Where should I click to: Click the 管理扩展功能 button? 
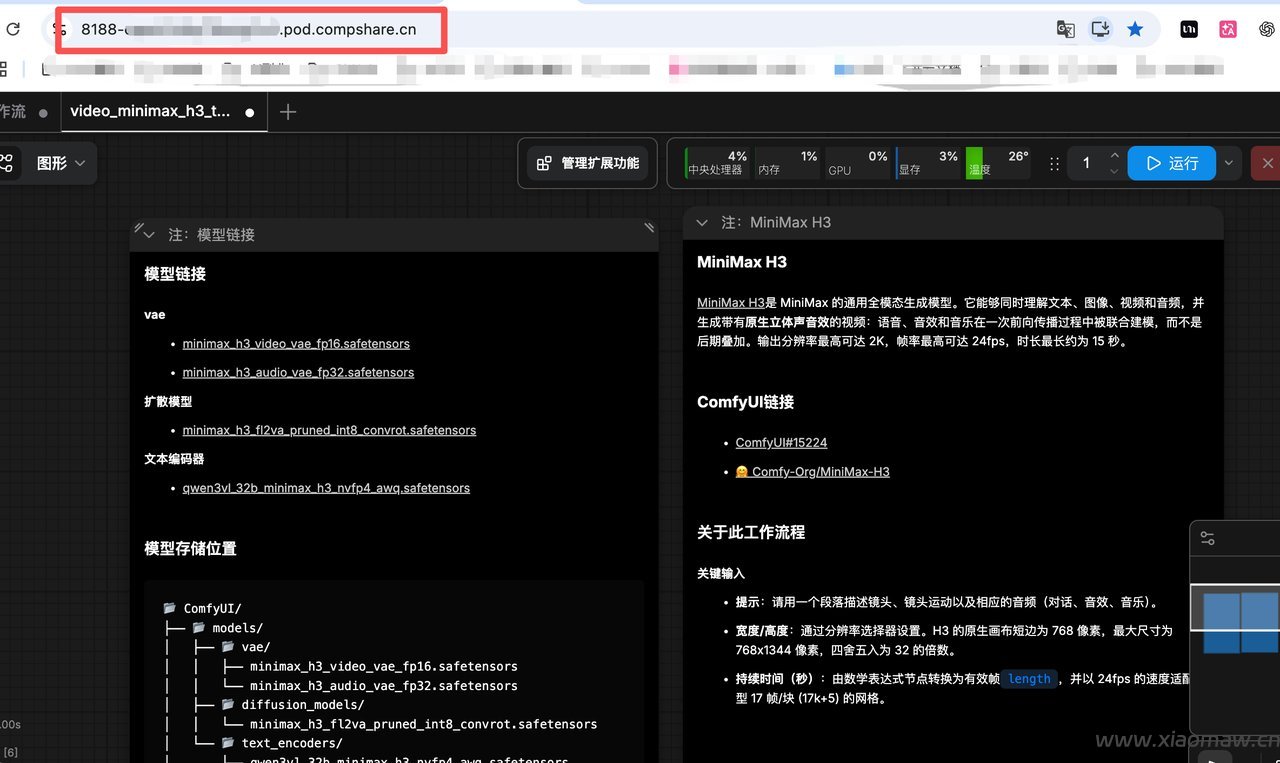587,163
